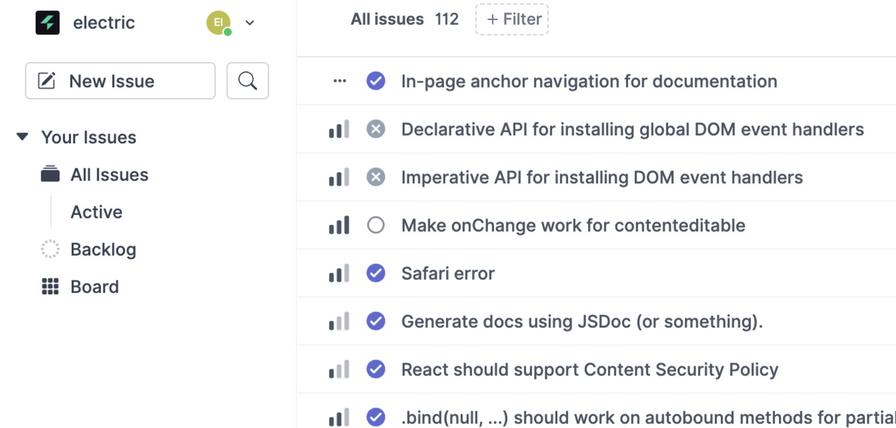Click the New Issue button
Image resolution: width=896 pixels, height=428 pixels.
pyautogui.click(x=120, y=81)
